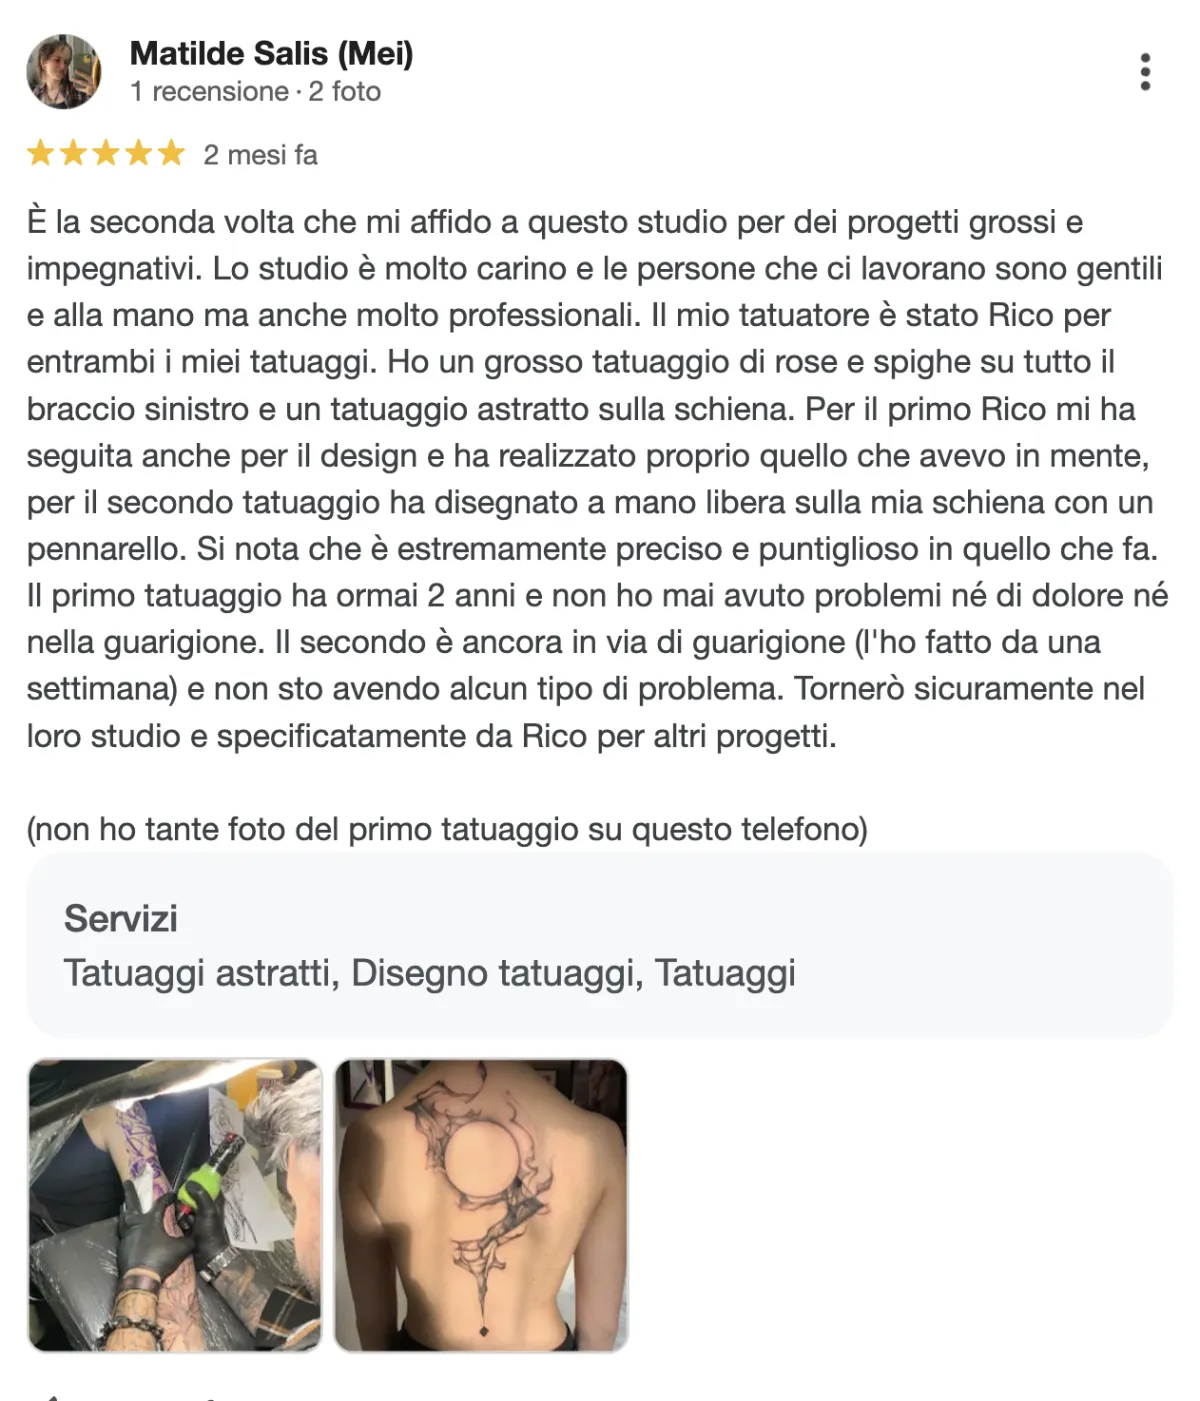Click the '2 mesi fa' timestamp
This screenshot has width=1200, height=1401.
(x=260, y=155)
